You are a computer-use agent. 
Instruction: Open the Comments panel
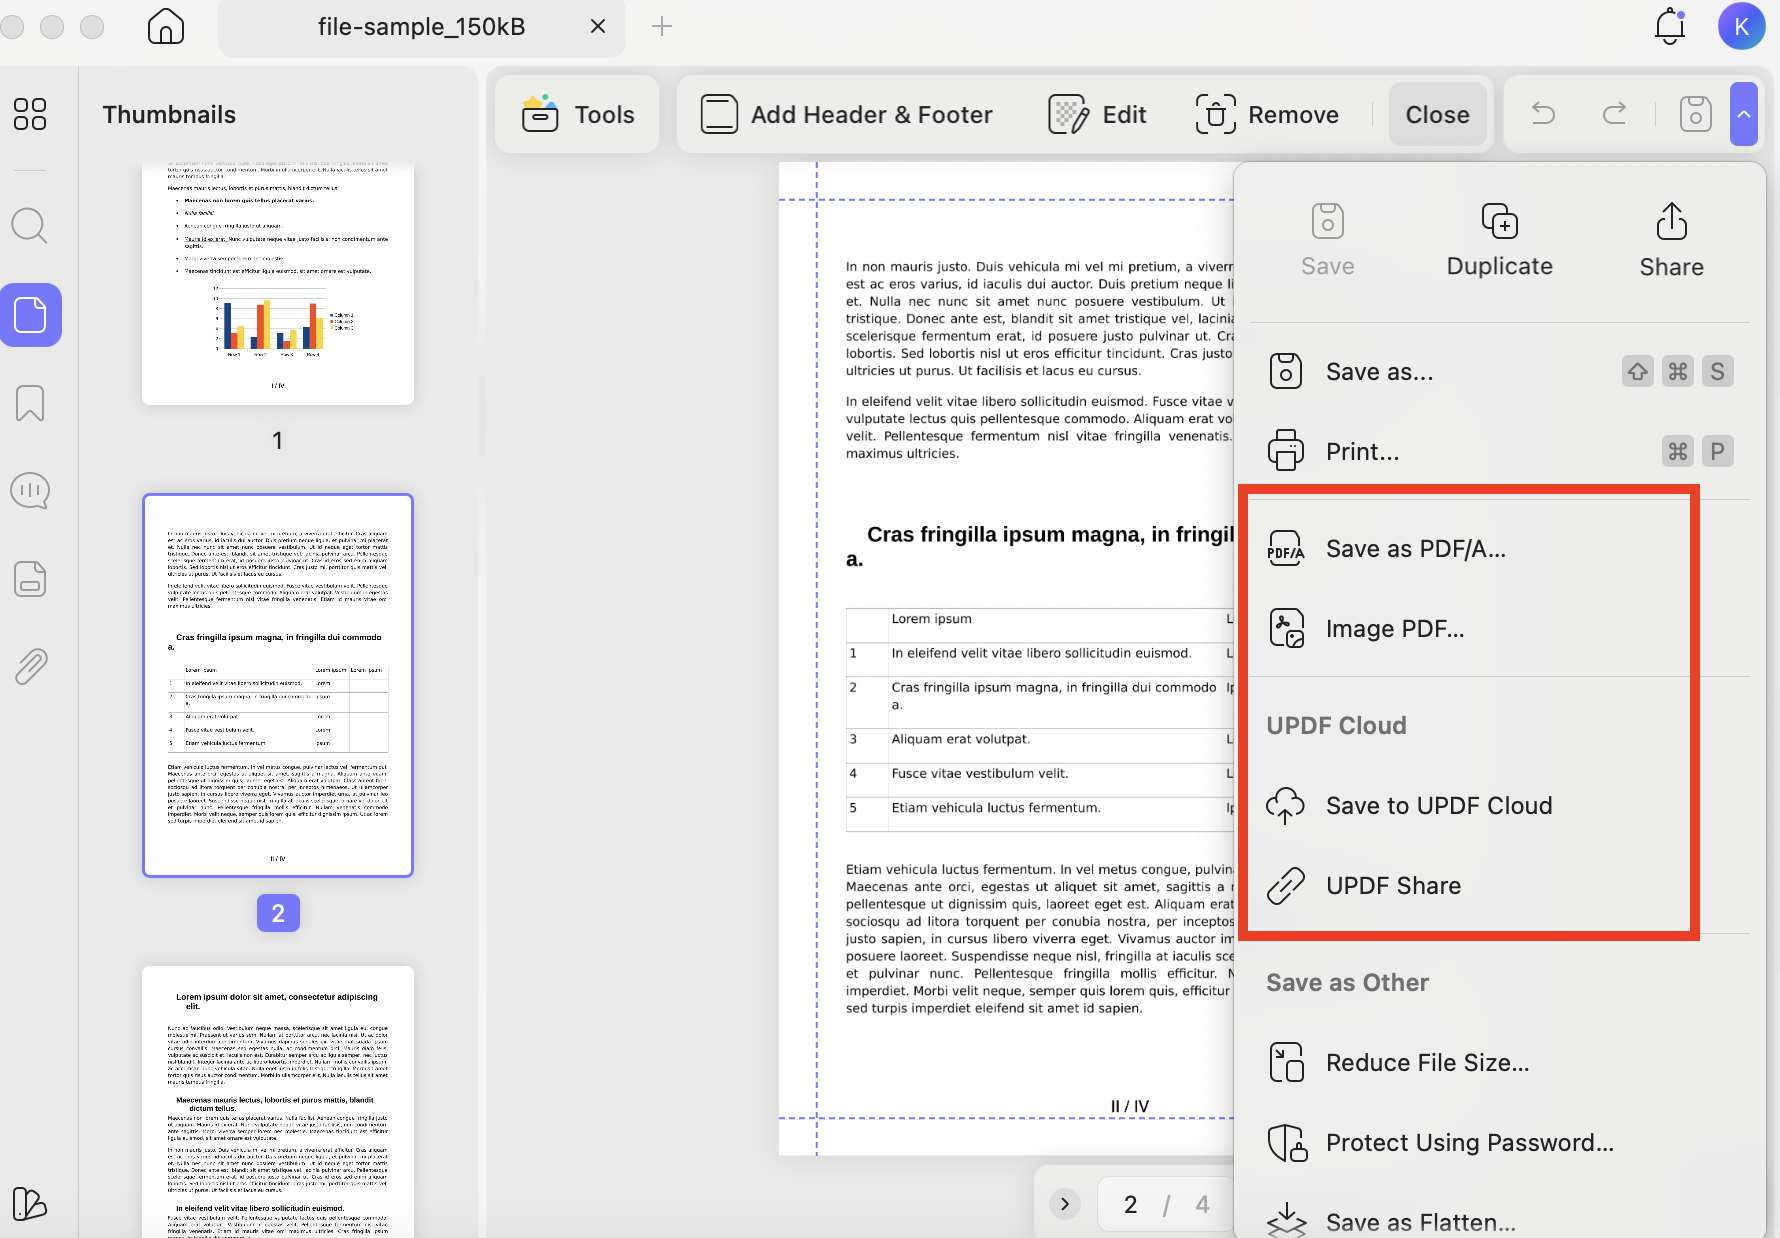(x=29, y=490)
